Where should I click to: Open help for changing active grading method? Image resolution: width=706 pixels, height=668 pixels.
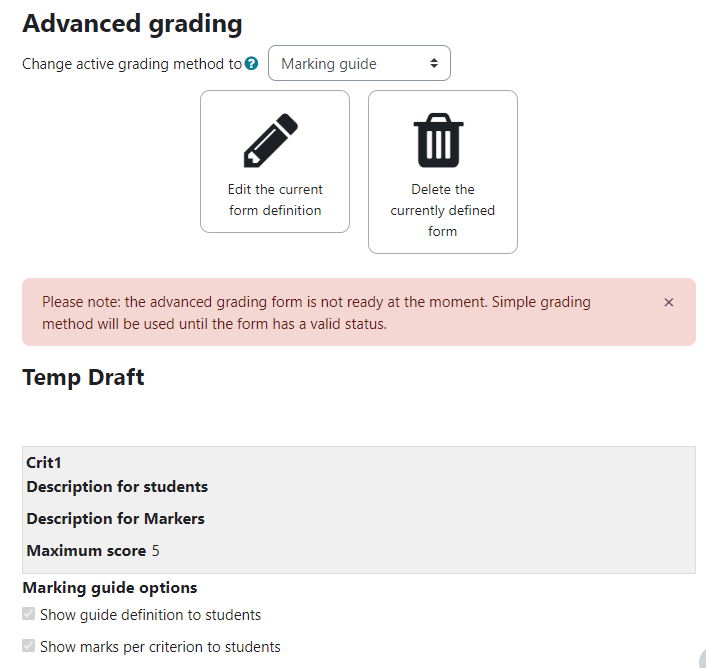(x=251, y=63)
